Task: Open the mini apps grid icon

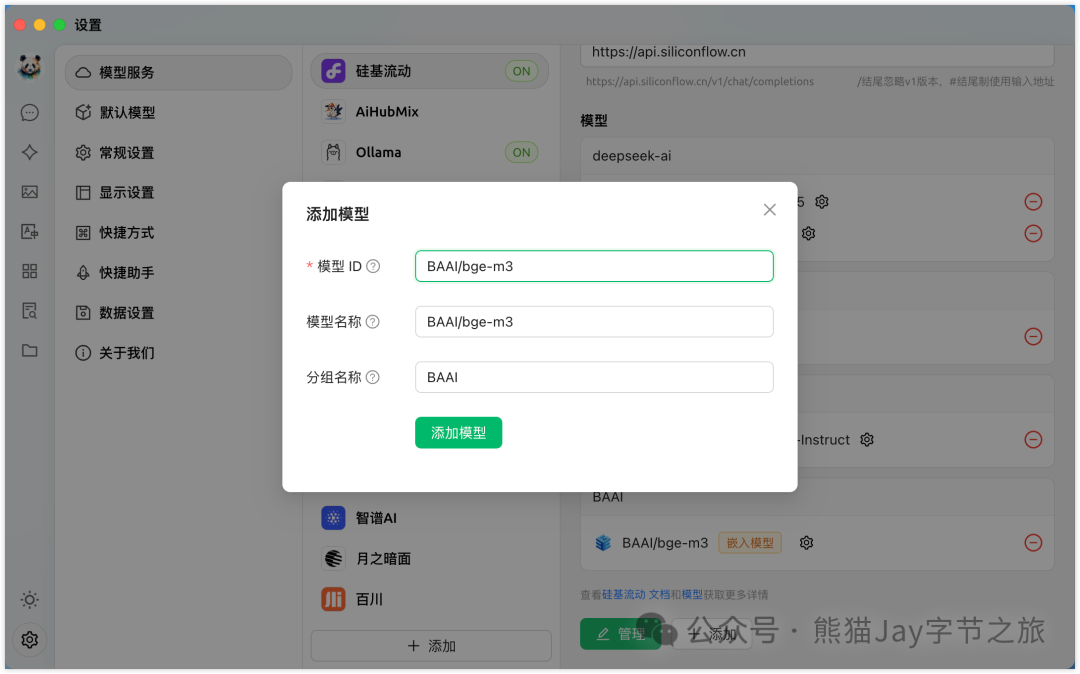Action: [30, 271]
